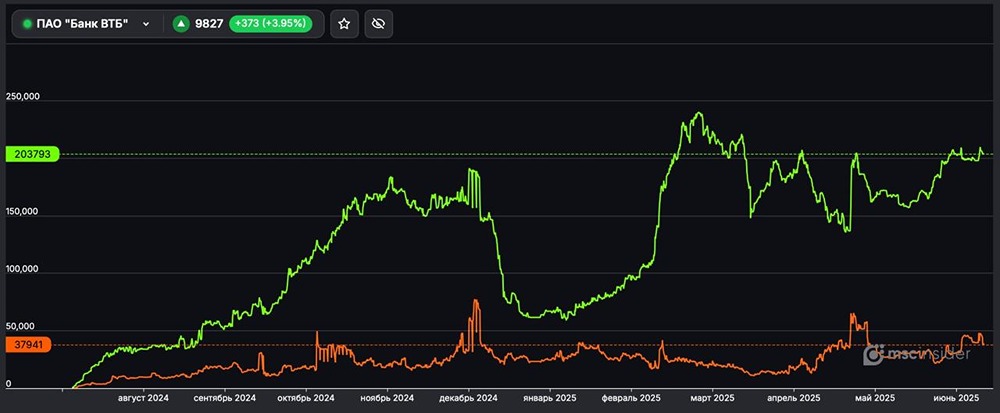Click the green 203793 value label
Screen dimensions: 1000x413
[33, 154]
